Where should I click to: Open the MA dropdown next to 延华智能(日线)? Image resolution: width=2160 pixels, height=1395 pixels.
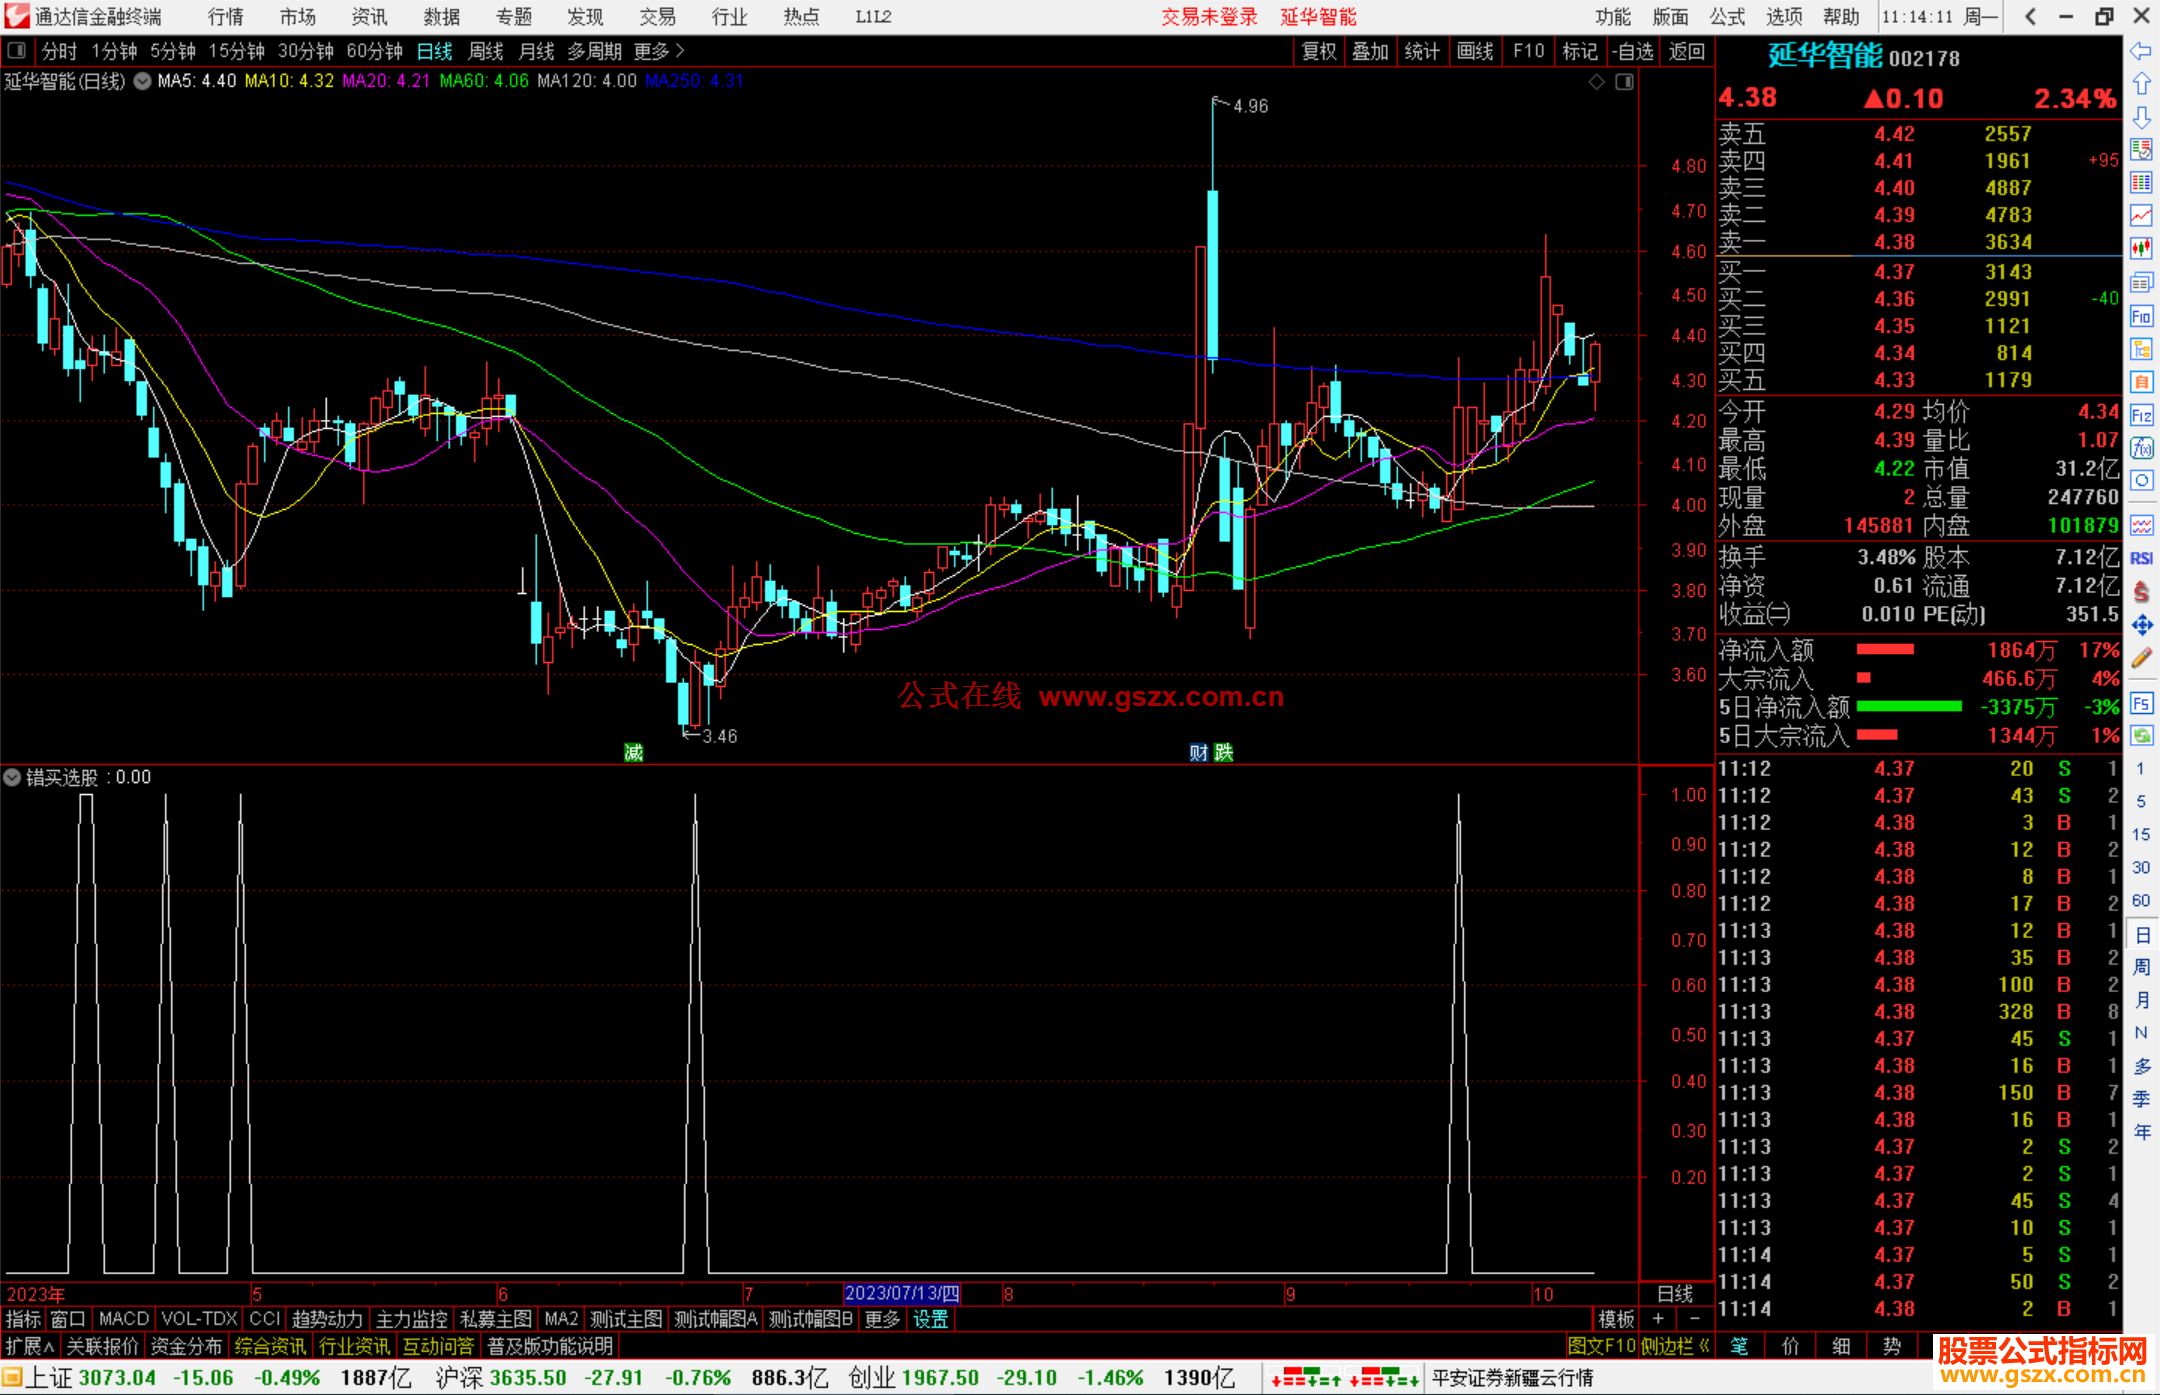(x=143, y=81)
